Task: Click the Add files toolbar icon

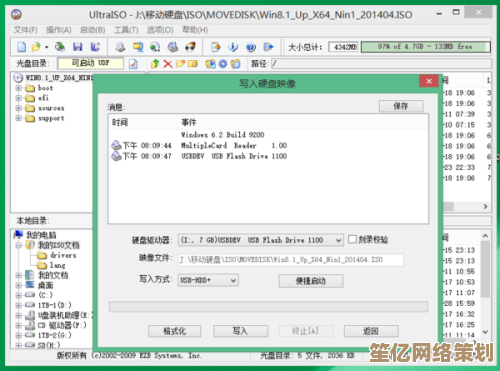Action: point(216,47)
